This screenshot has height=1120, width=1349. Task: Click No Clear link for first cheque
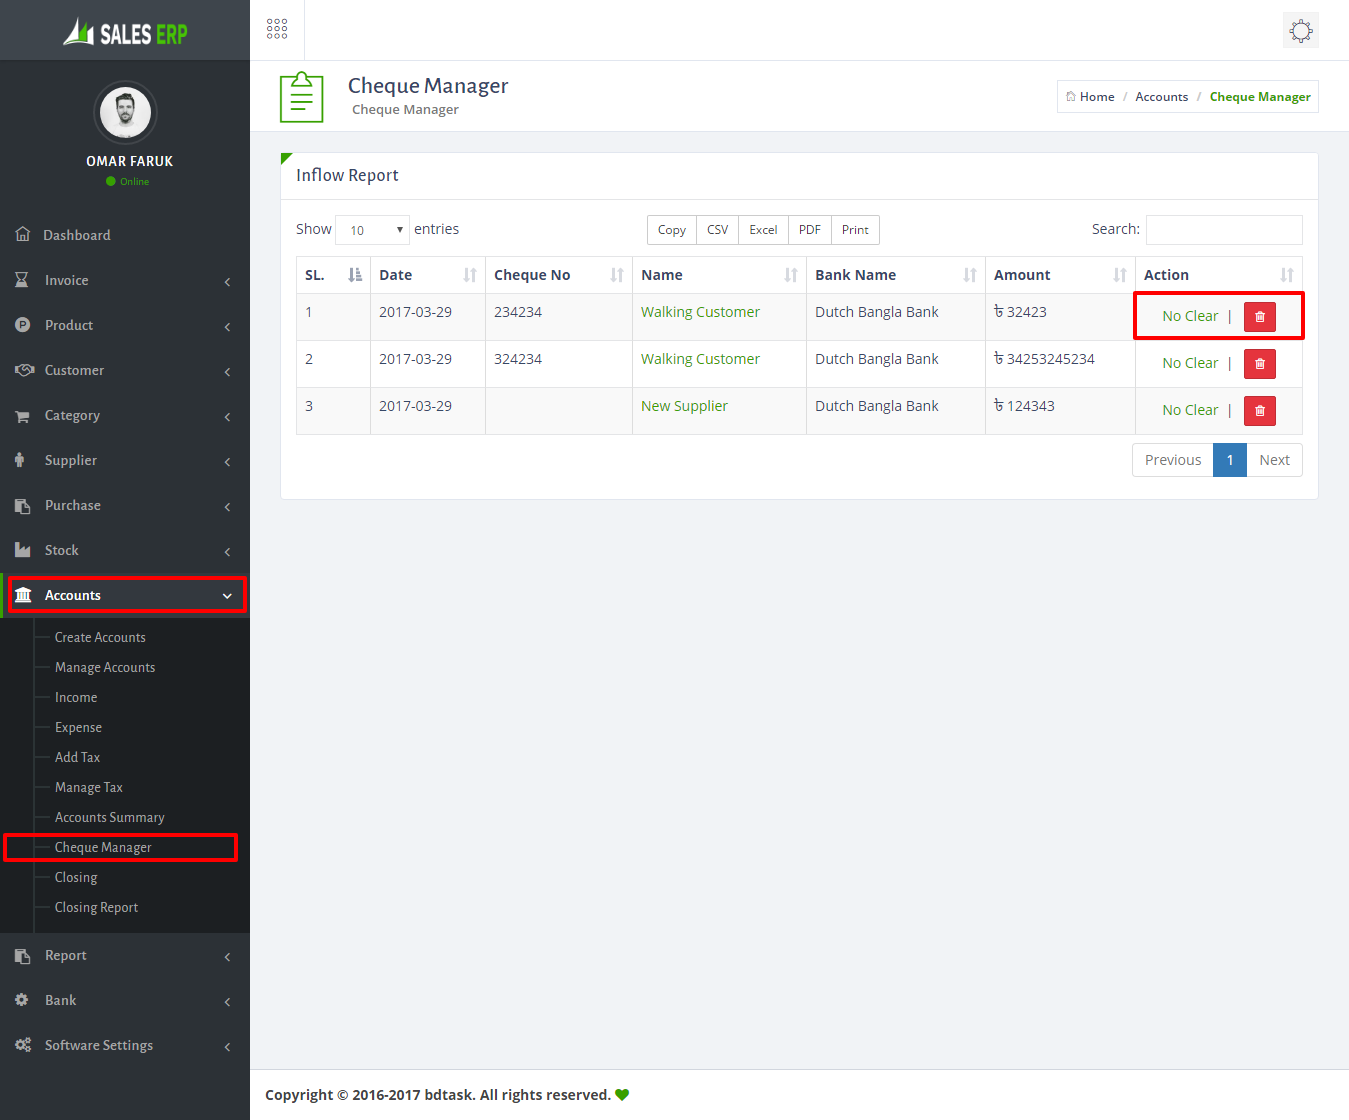[x=1189, y=317]
